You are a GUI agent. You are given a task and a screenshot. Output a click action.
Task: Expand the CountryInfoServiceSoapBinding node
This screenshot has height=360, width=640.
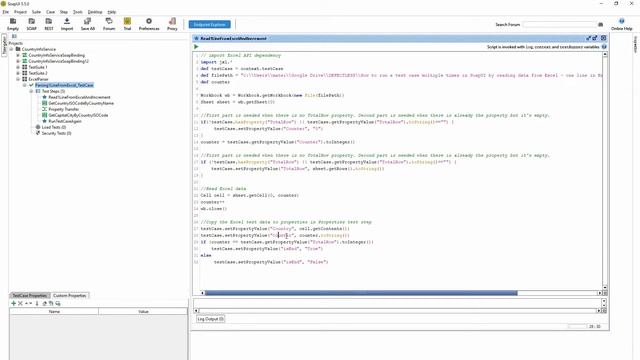coord(18,55)
